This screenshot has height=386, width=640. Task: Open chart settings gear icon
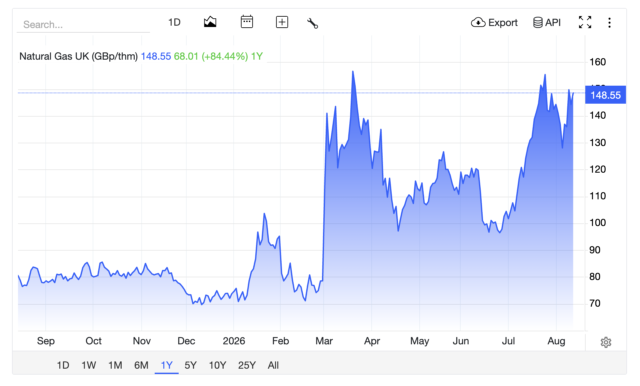[606, 342]
